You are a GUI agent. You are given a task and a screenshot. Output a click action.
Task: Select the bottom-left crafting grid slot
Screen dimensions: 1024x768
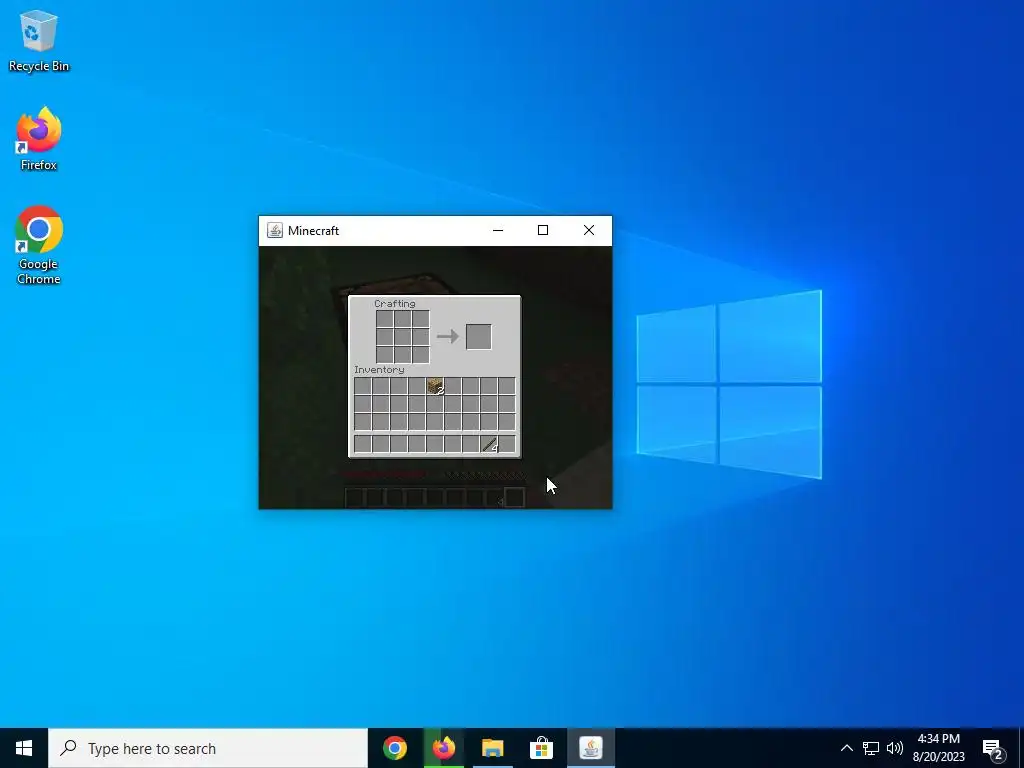click(x=385, y=355)
